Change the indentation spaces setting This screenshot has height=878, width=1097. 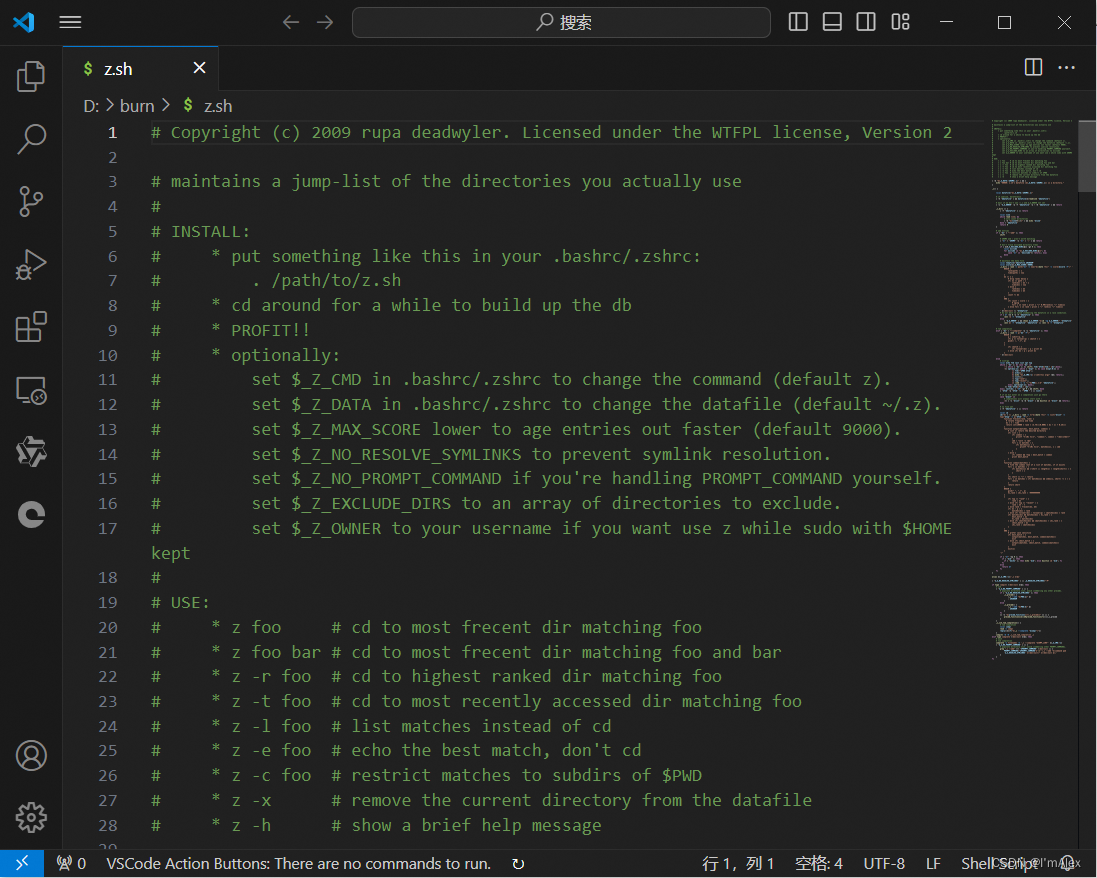(819, 863)
